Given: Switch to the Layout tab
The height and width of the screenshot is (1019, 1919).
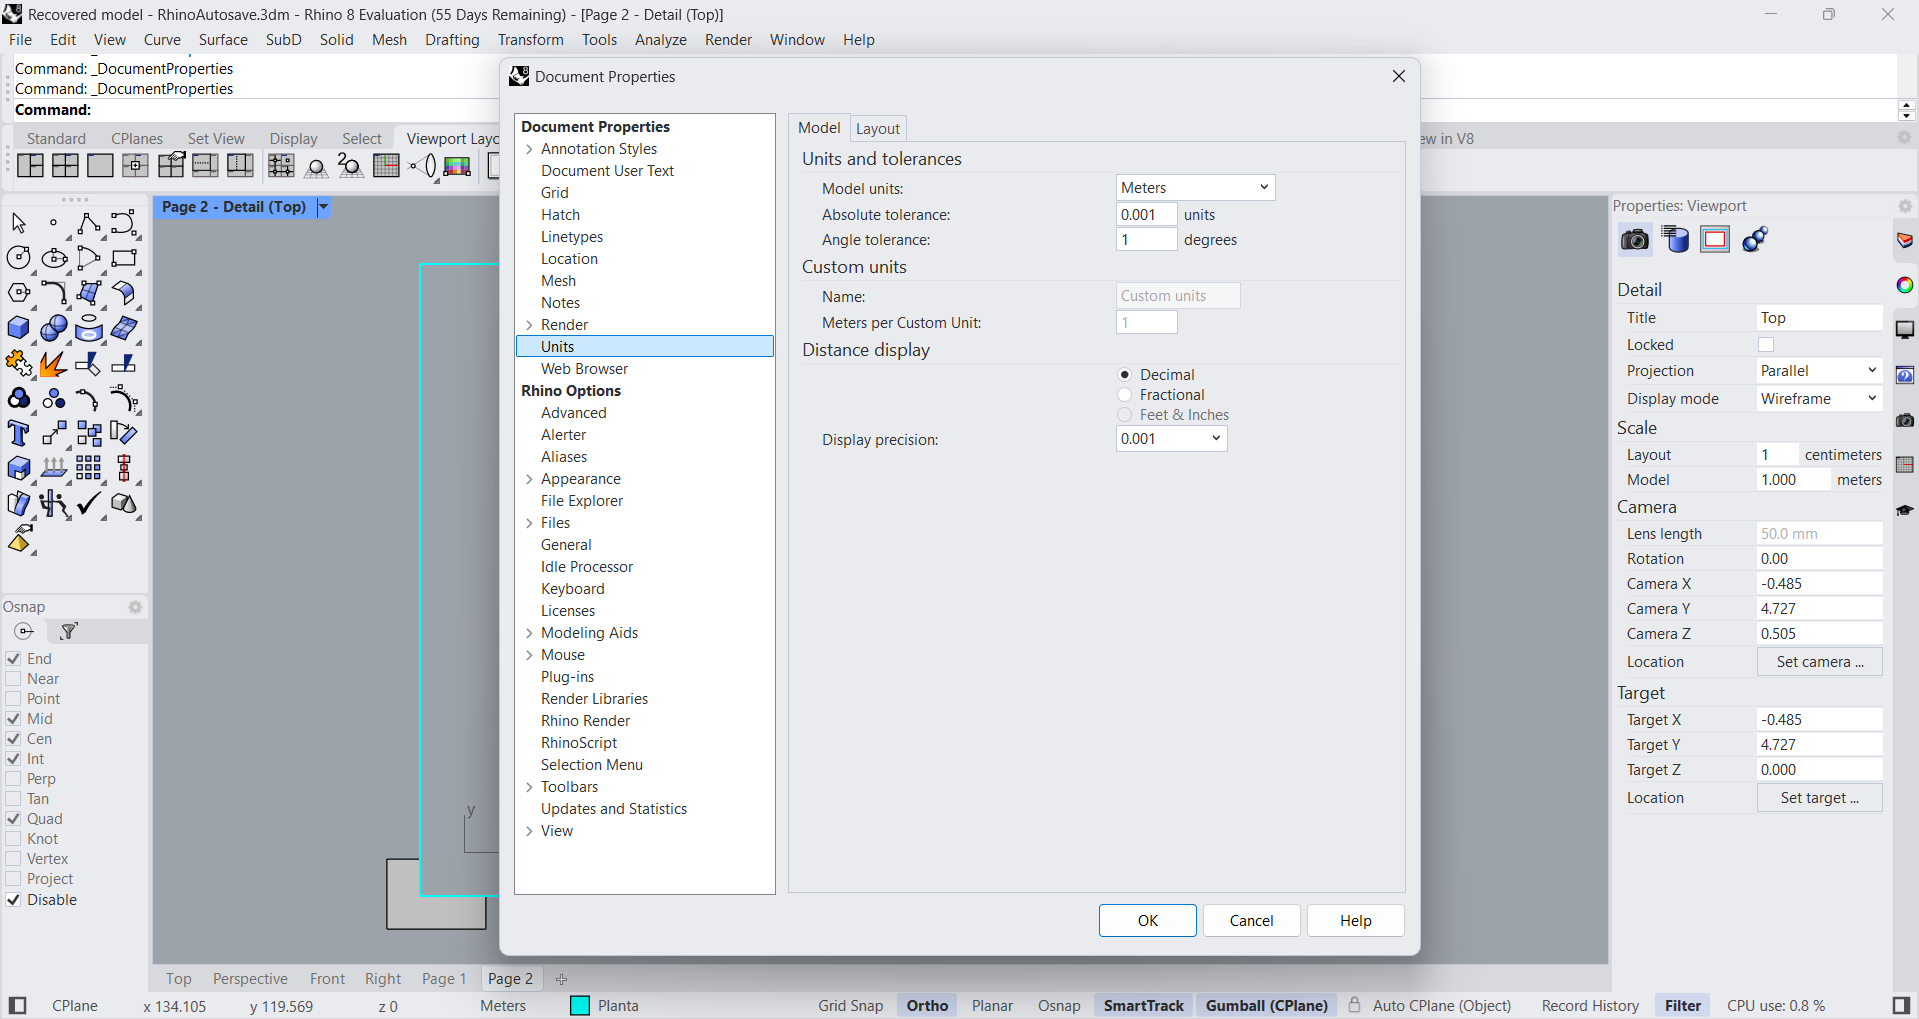Looking at the screenshot, I should click(877, 128).
